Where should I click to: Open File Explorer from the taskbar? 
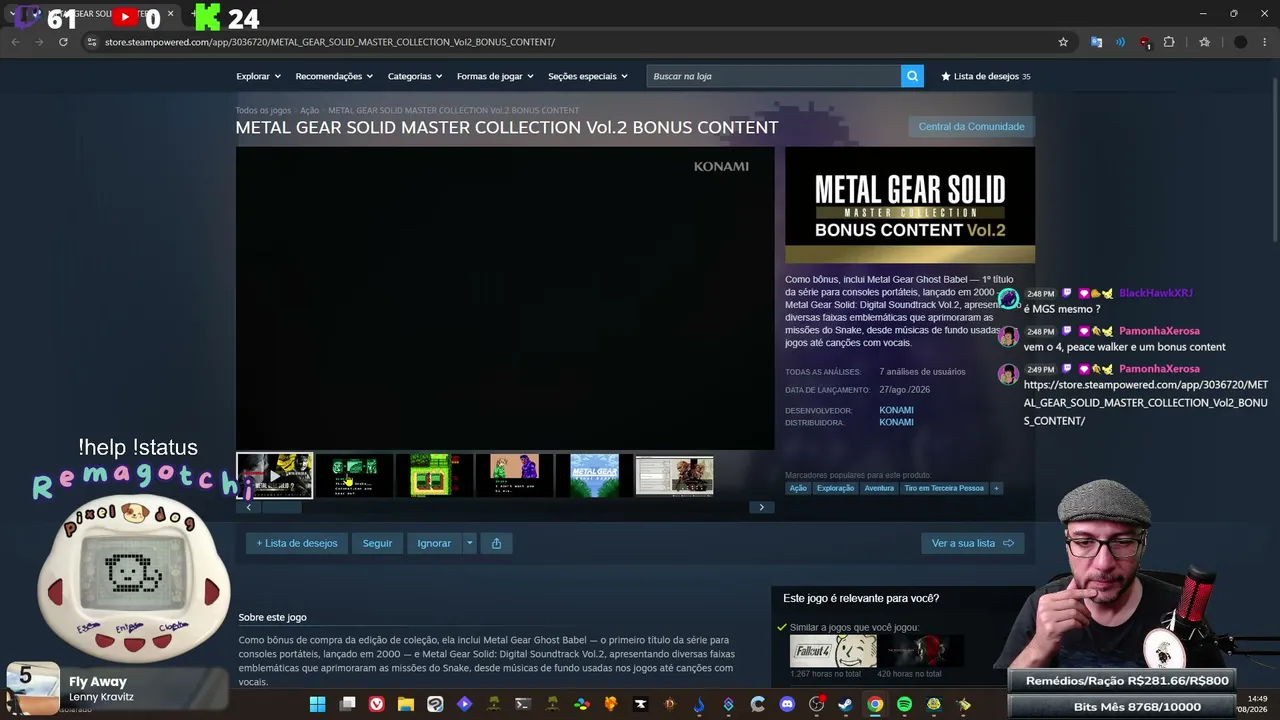click(x=406, y=704)
